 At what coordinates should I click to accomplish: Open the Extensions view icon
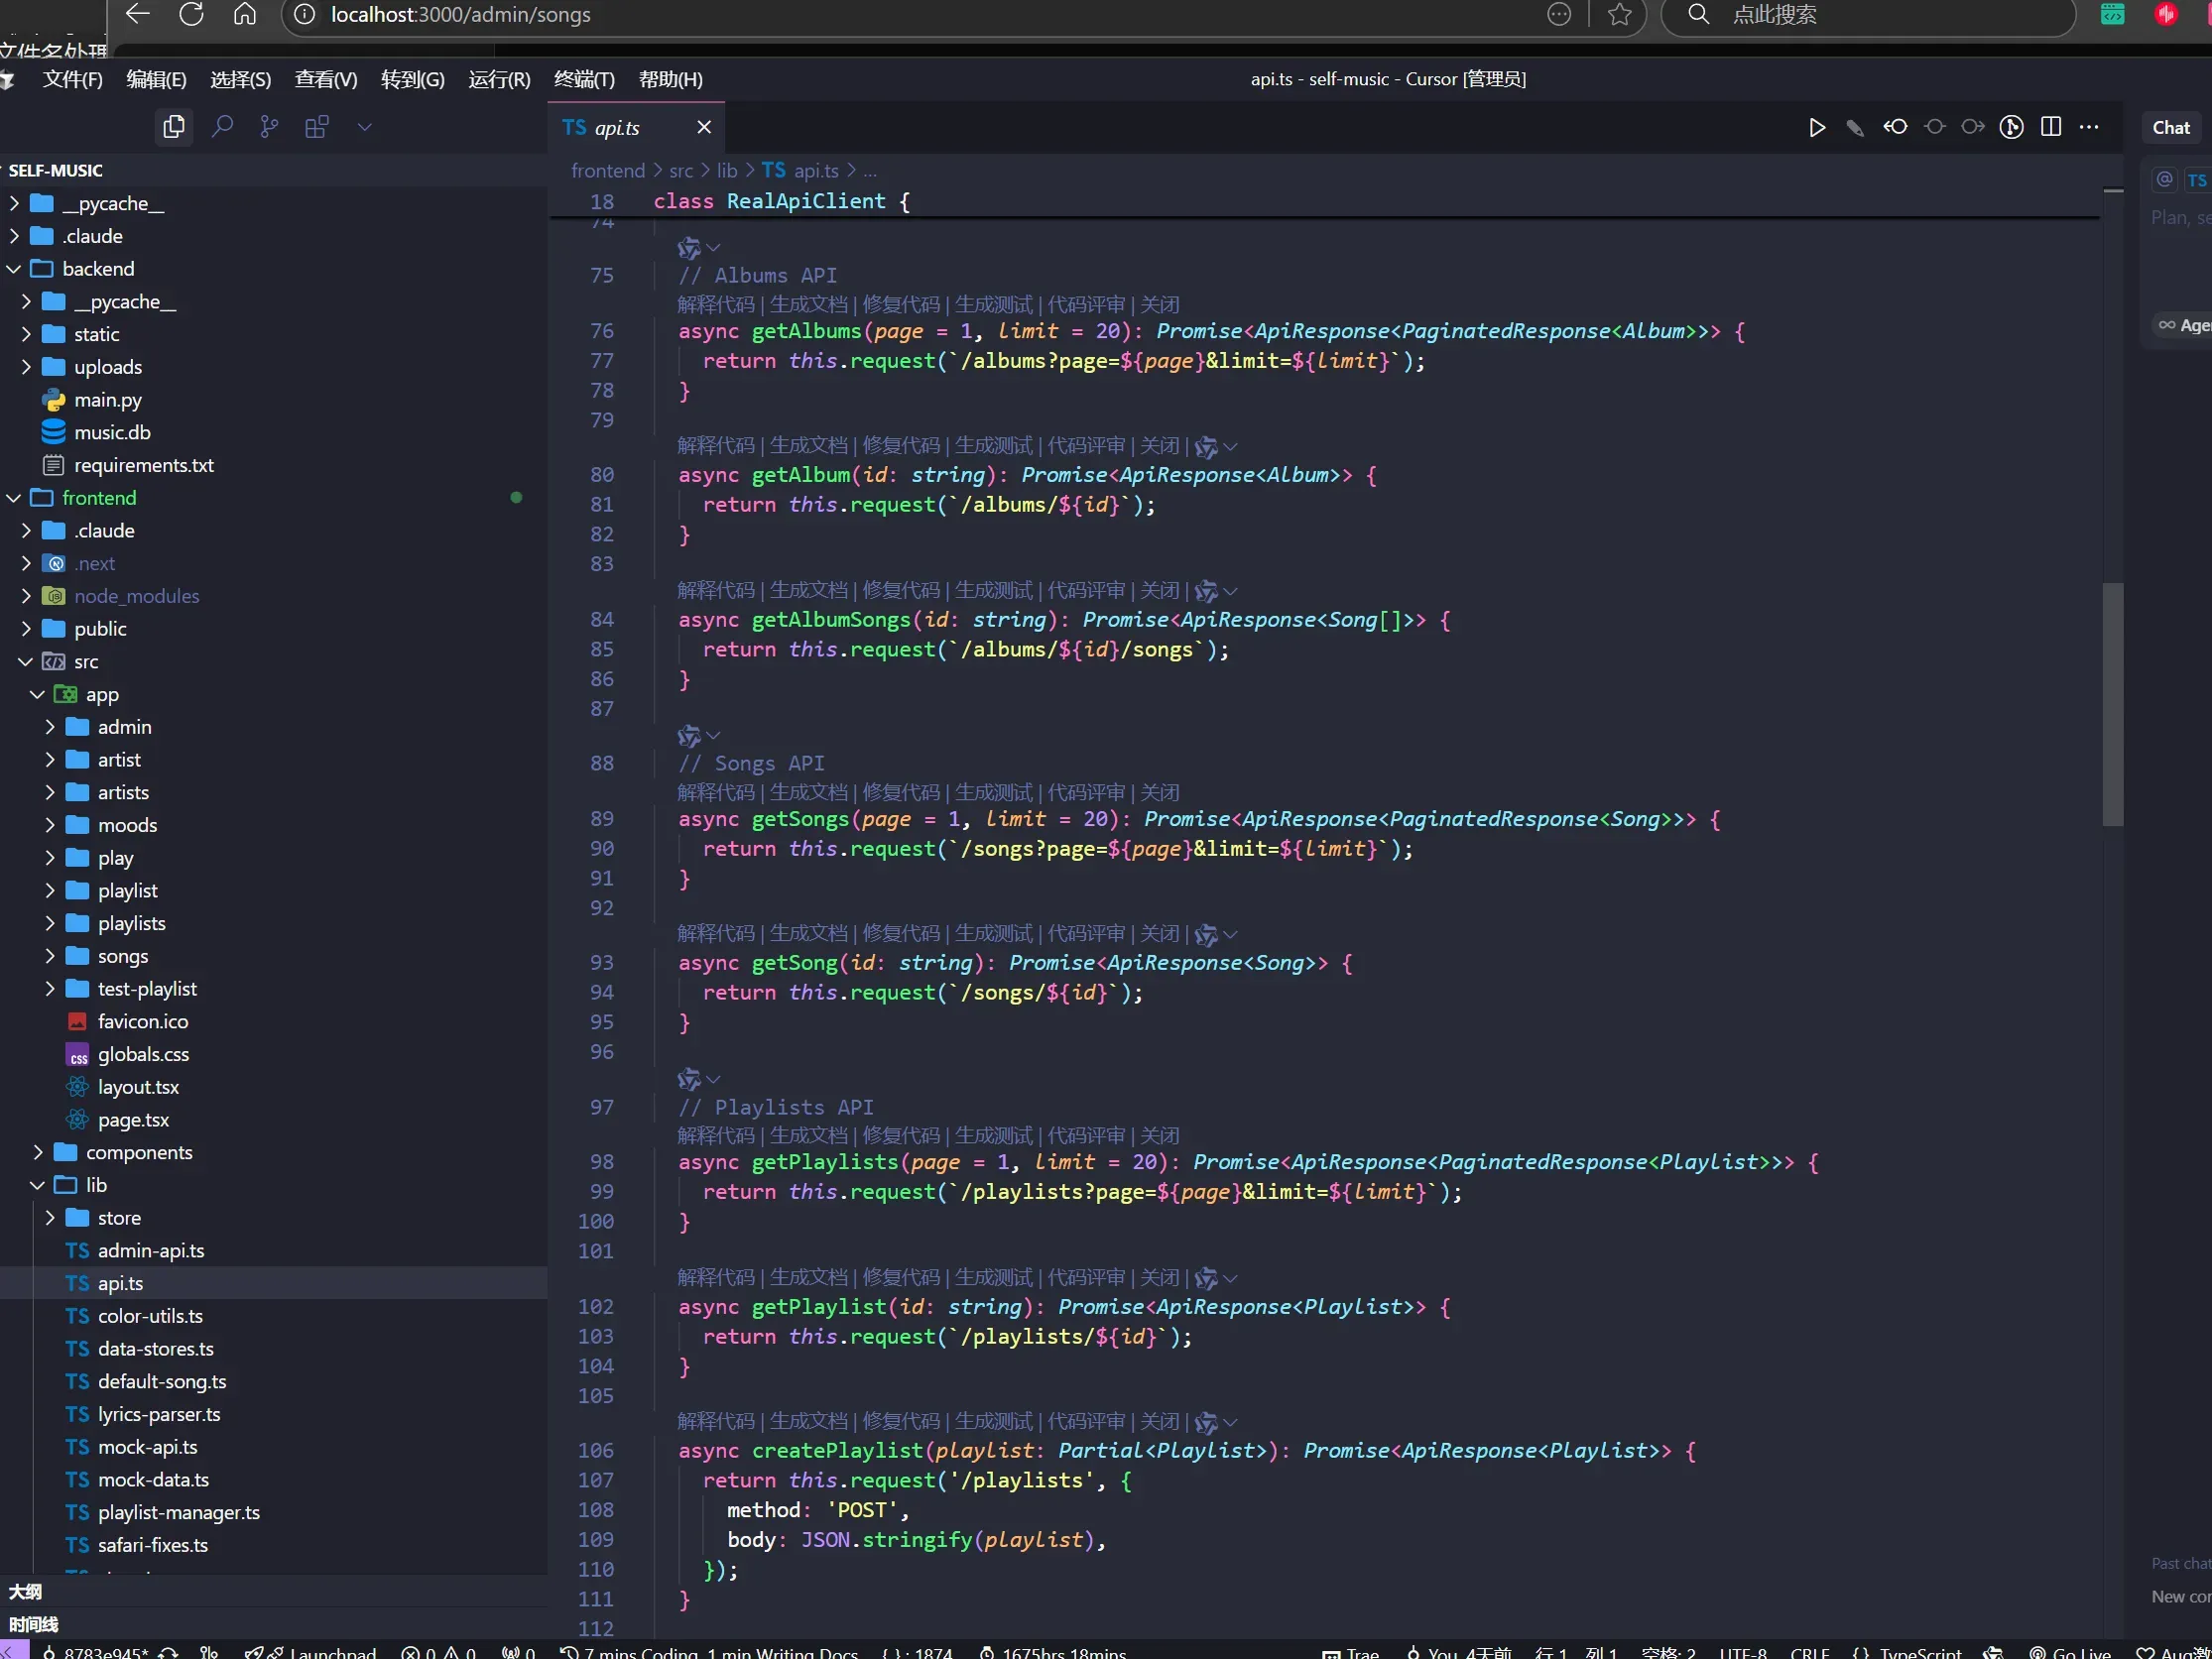coord(317,127)
